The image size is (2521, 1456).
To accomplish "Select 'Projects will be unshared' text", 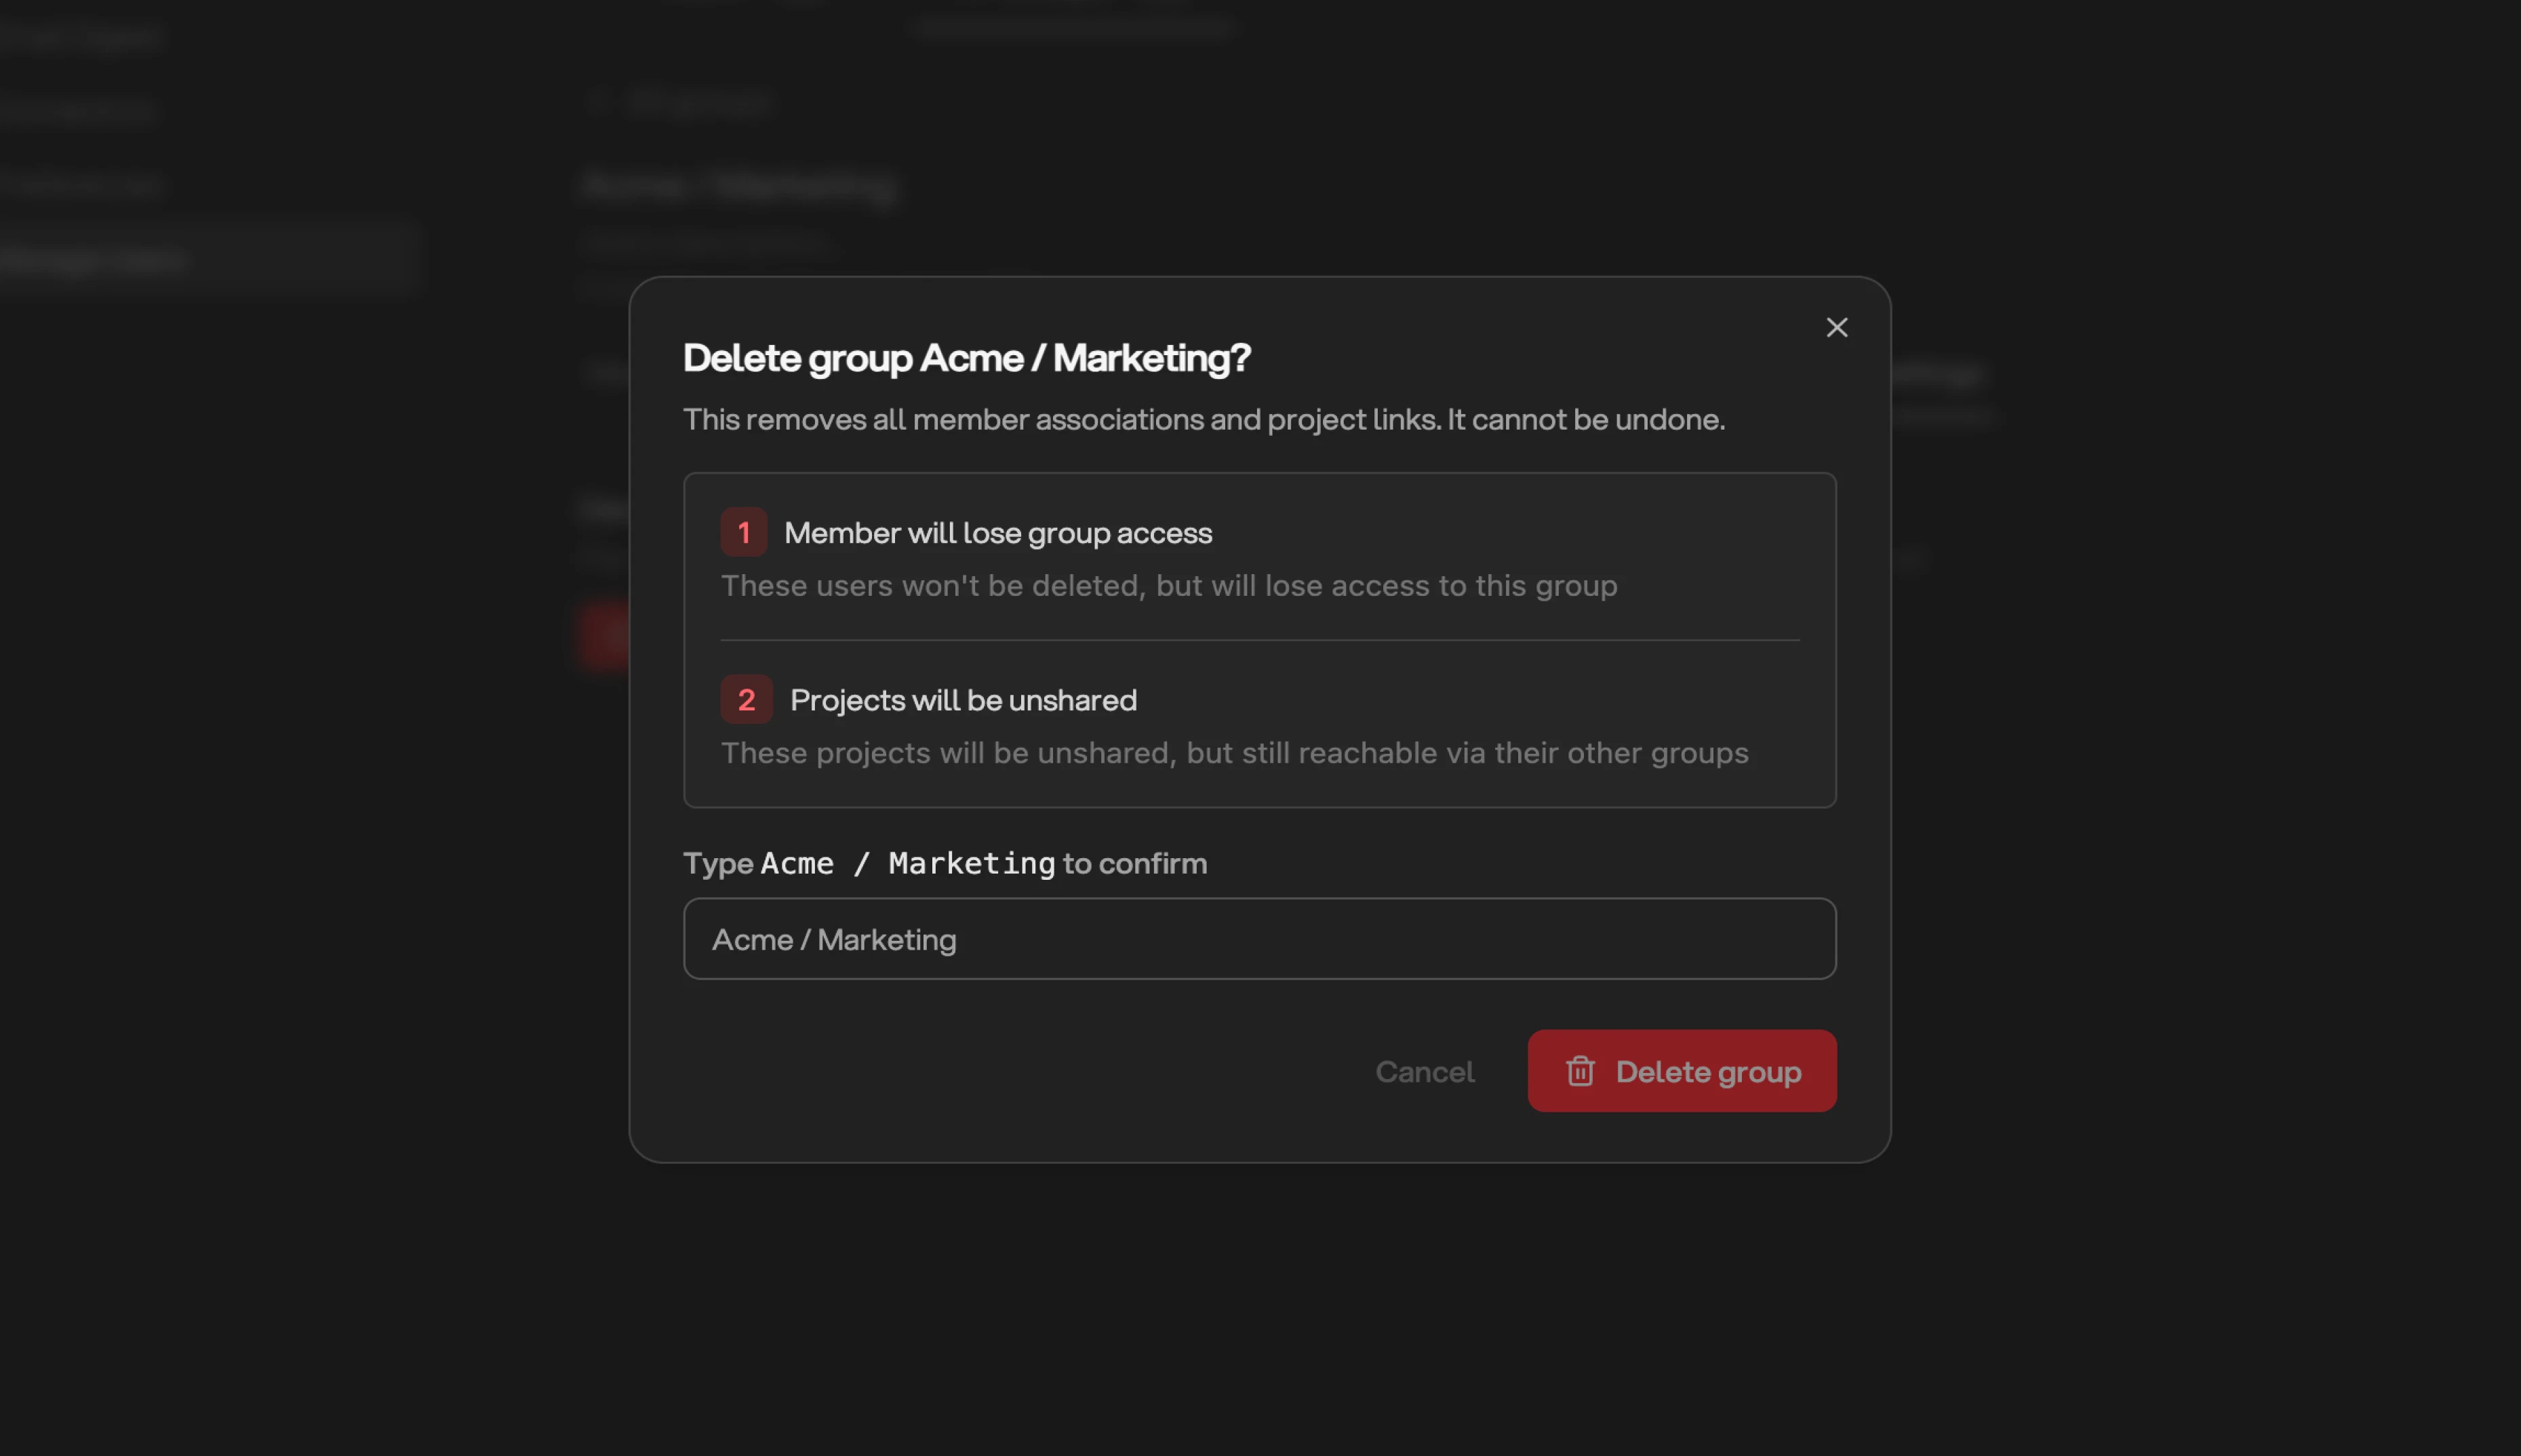I will (963, 700).
